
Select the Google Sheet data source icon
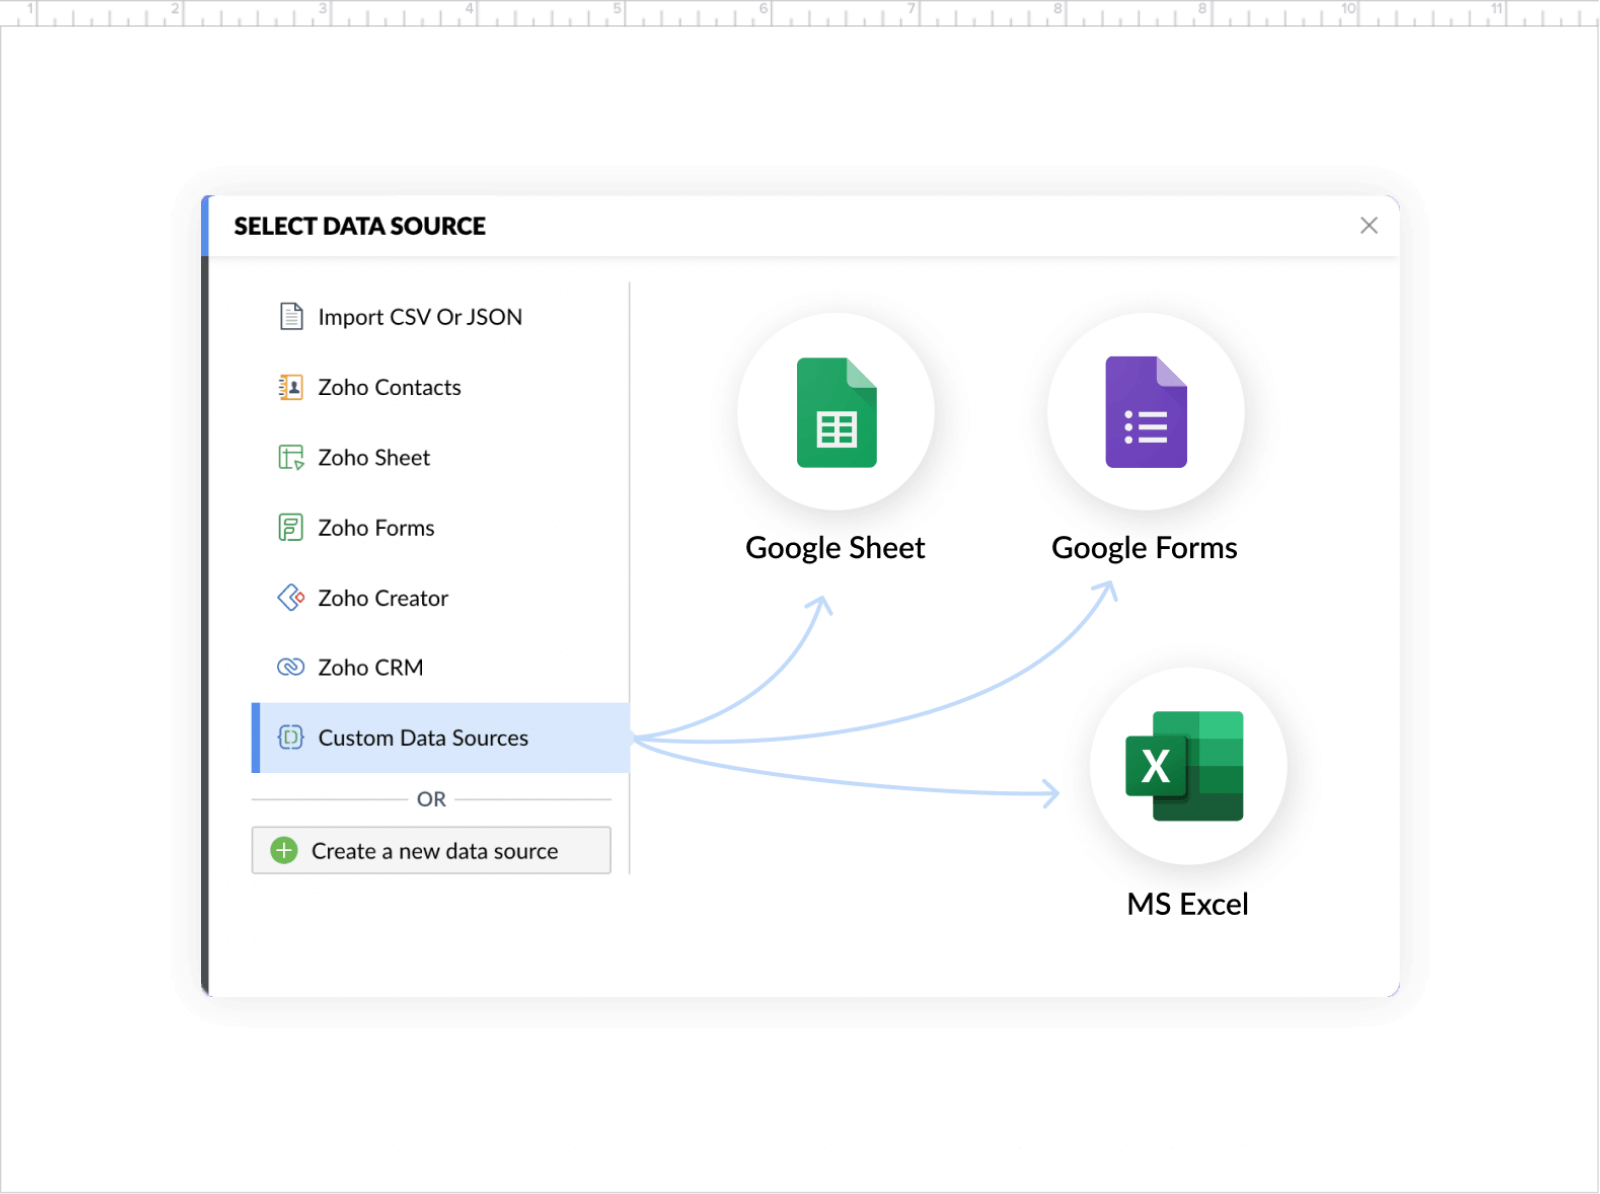pyautogui.click(x=836, y=412)
